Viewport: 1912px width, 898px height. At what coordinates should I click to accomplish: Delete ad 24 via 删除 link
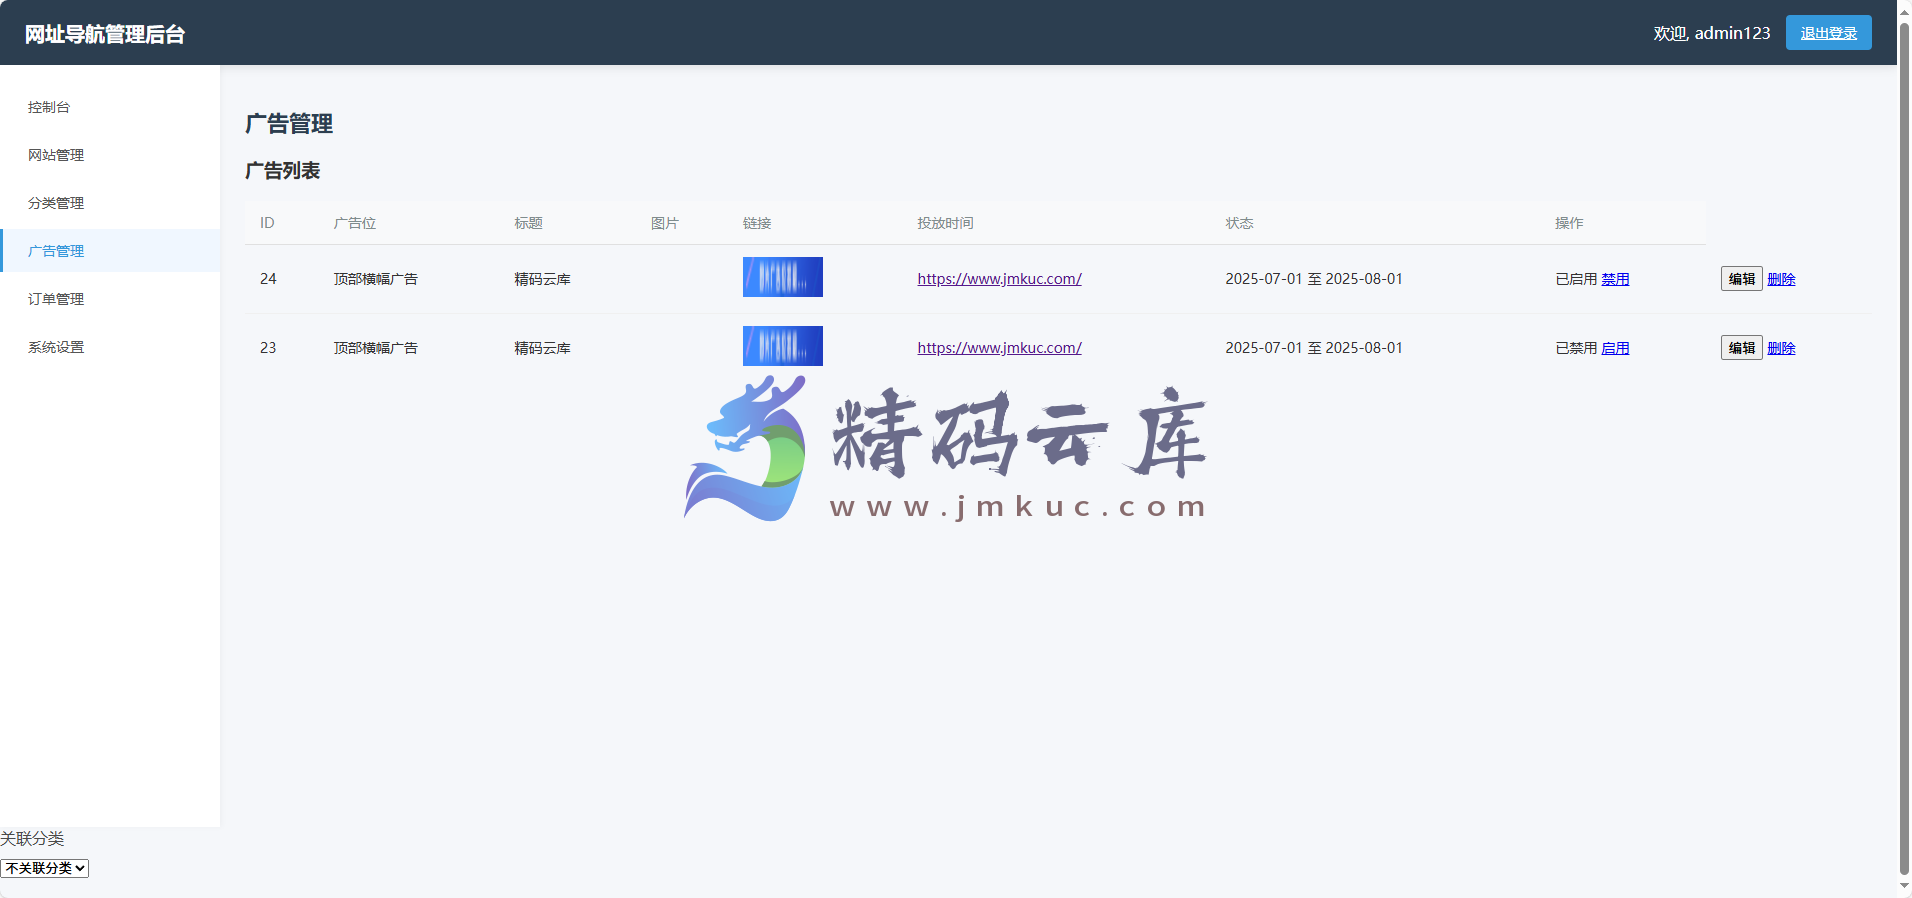coord(1781,279)
